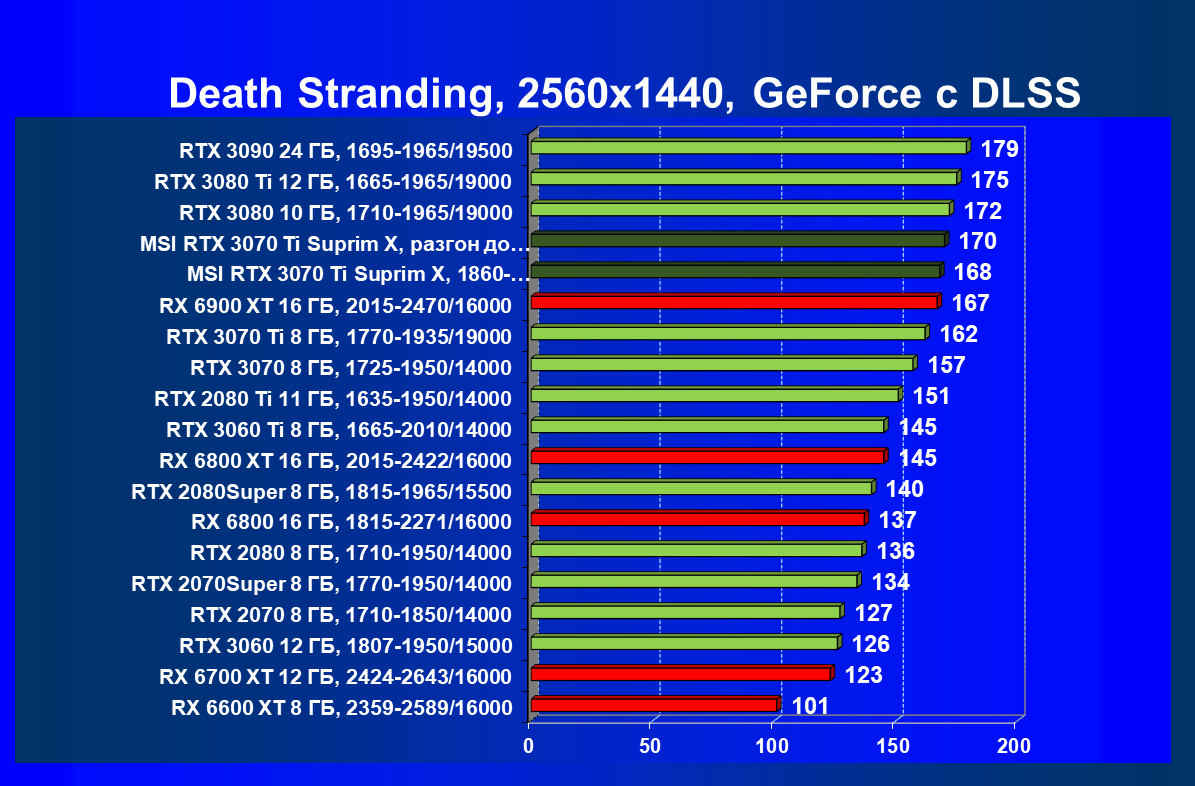This screenshot has width=1195, height=786.
Task: Click the value 172 next to RTX 3080
Action: [982, 211]
